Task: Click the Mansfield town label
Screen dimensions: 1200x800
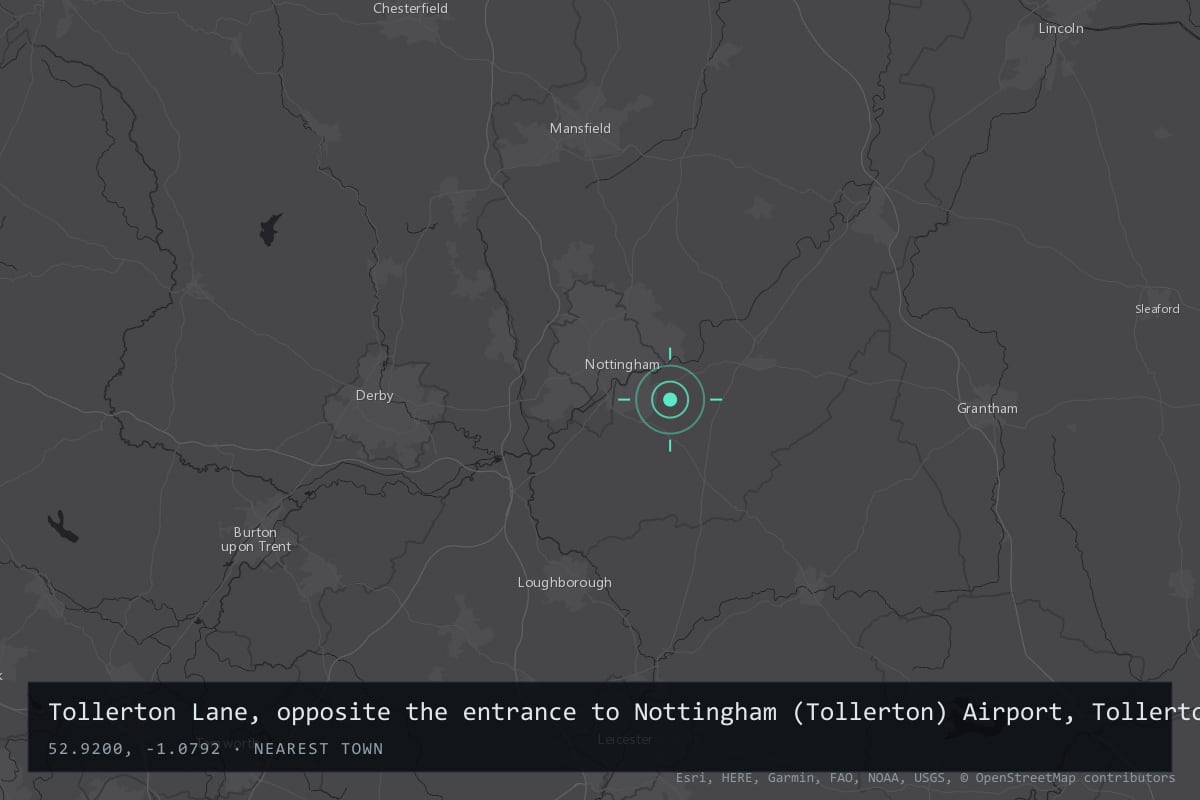Action: pyautogui.click(x=580, y=128)
